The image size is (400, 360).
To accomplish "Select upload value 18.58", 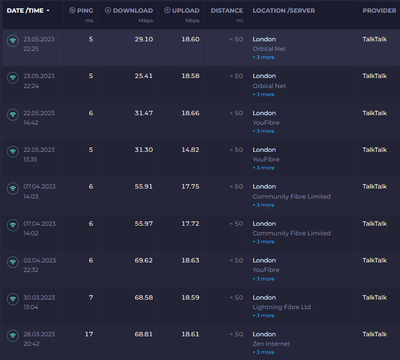I will tap(191, 76).
